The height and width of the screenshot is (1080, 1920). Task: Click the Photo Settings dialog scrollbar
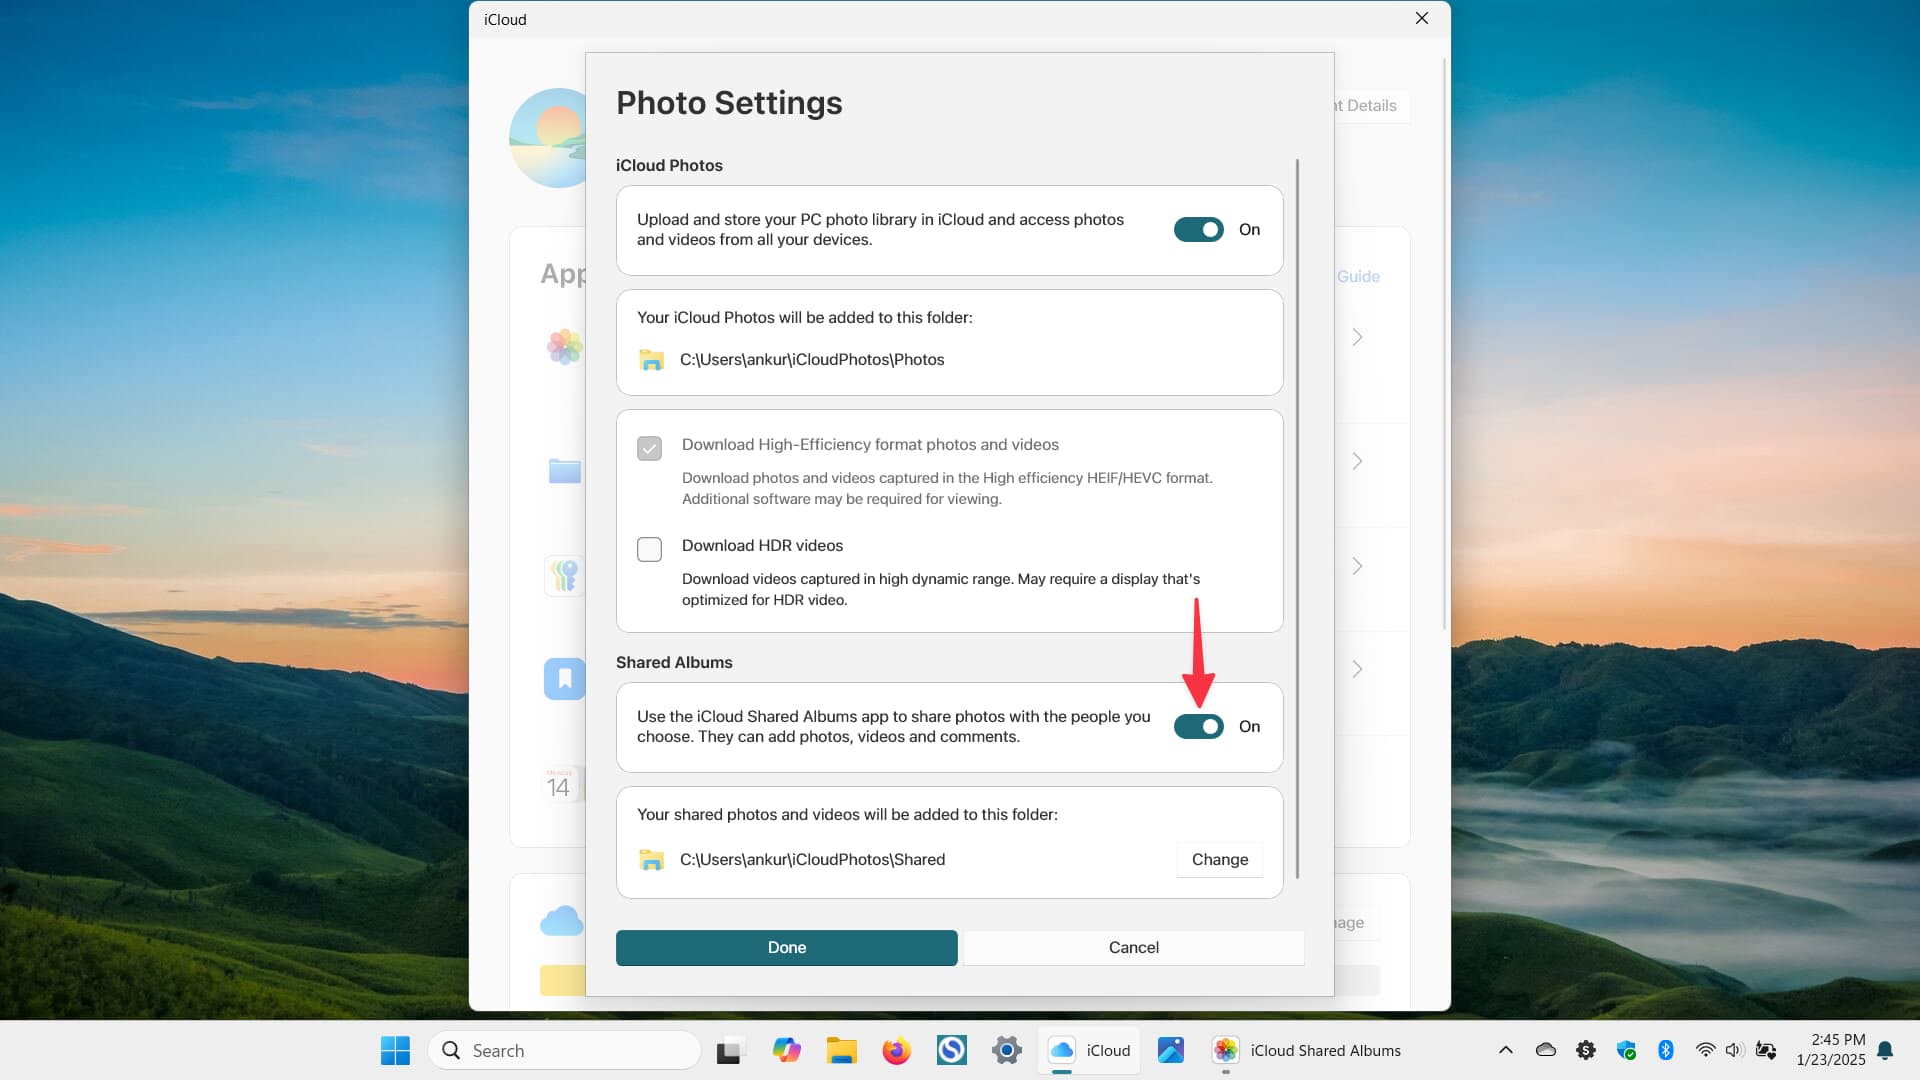1297,518
